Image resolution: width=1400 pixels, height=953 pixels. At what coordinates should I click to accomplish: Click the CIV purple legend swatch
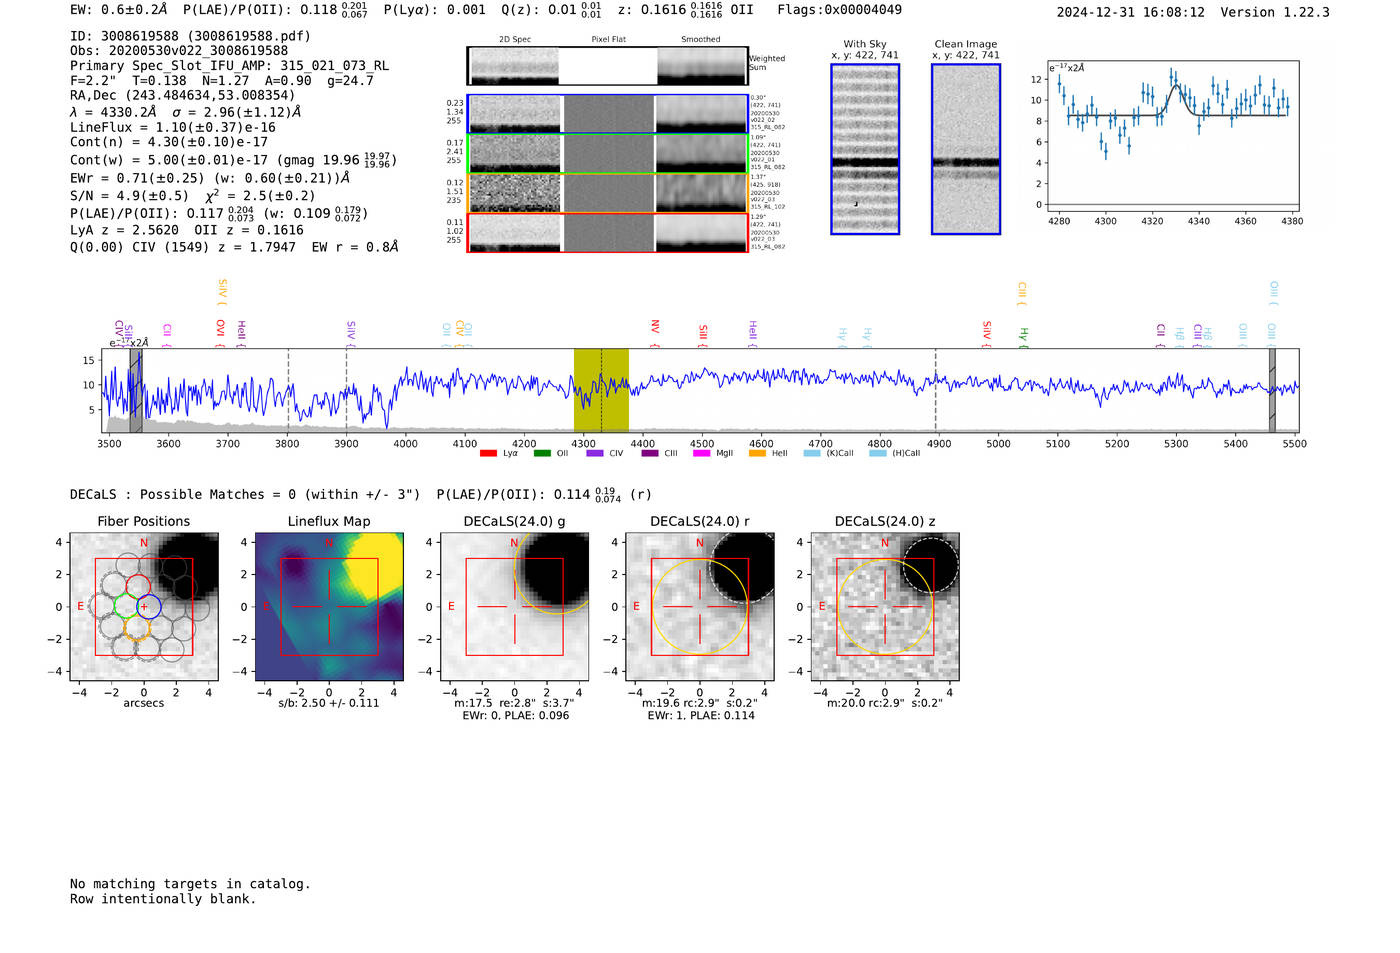coord(595,453)
